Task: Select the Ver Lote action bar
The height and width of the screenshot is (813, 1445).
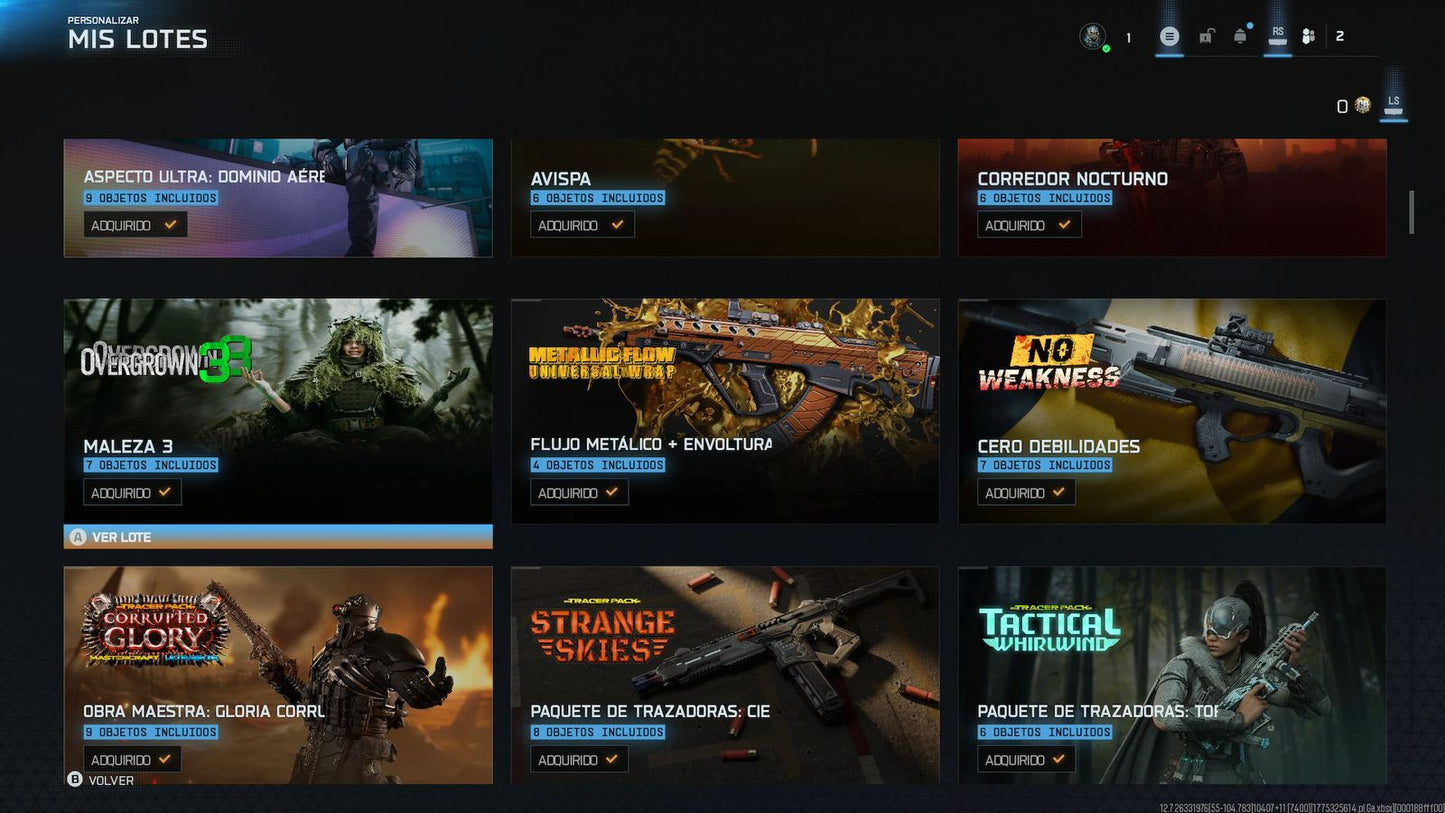Action: 278,537
